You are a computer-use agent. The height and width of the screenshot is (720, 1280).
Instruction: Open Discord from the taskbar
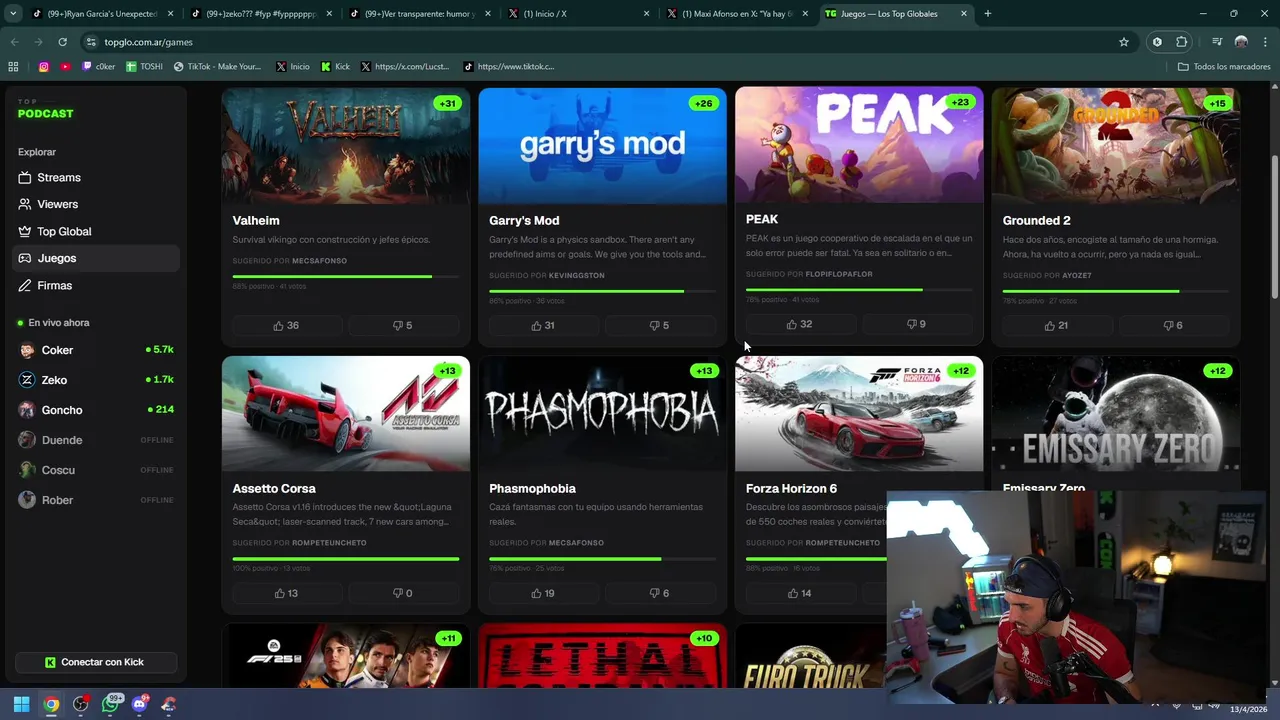(x=139, y=705)
